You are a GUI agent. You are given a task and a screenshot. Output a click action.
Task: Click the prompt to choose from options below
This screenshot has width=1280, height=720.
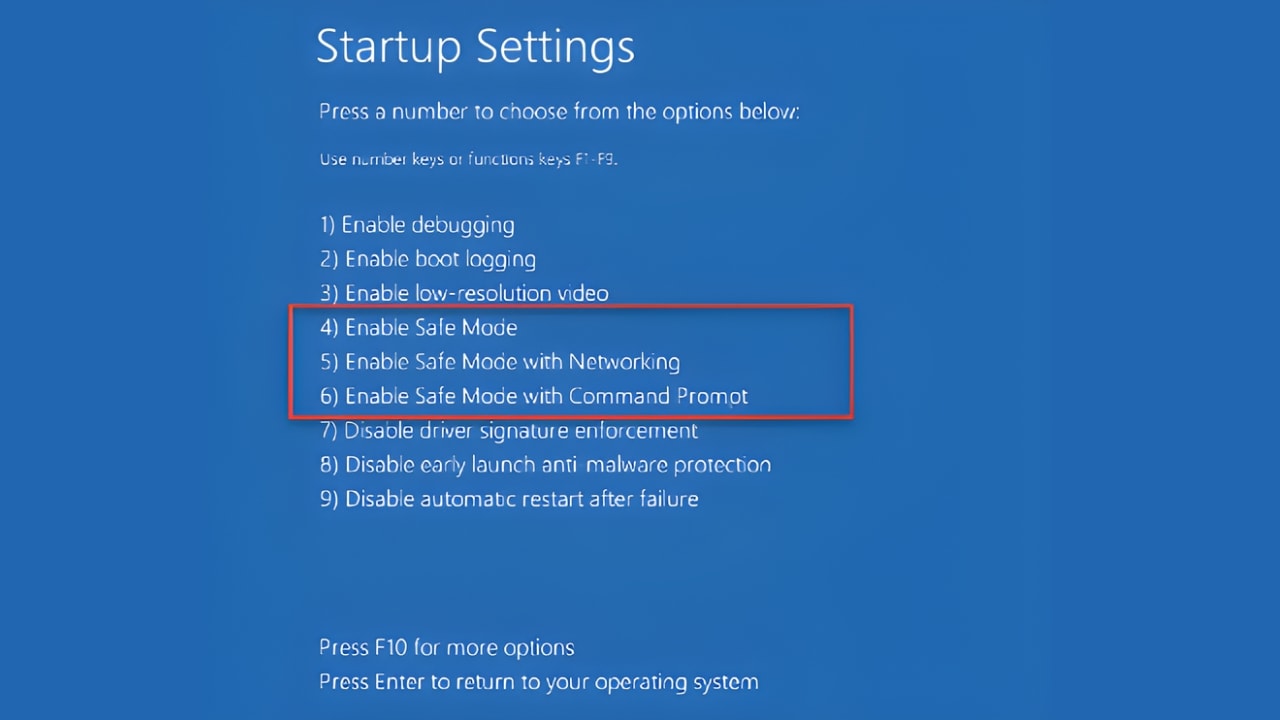tap(558, 111)
